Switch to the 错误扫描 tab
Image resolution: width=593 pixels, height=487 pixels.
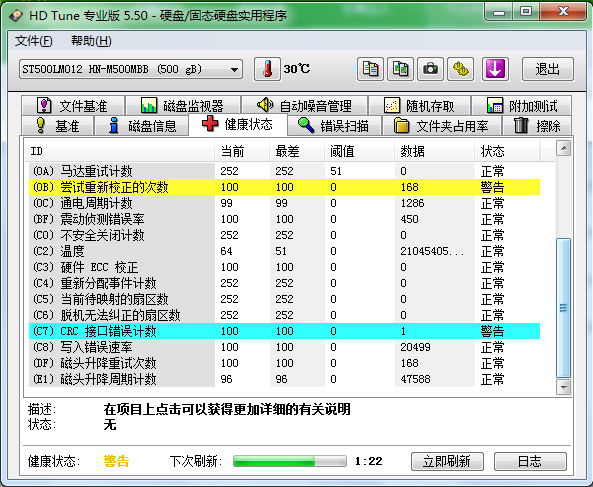click(x=334, y=126)
